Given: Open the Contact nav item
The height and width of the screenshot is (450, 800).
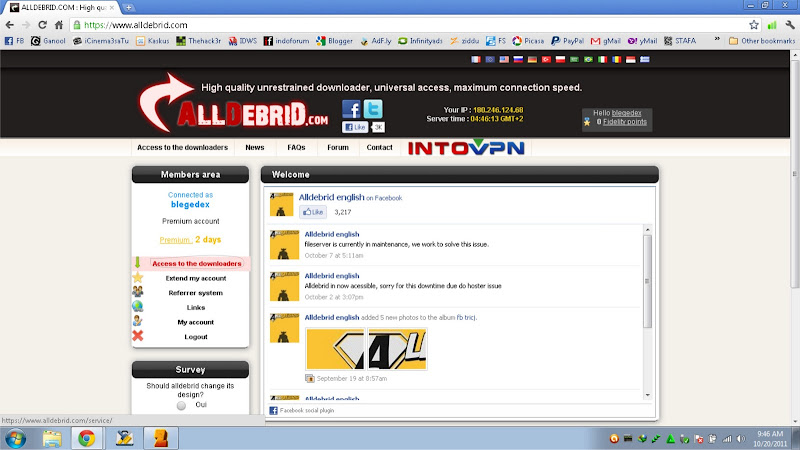Looking at the screenshot, I should point(380,147).
